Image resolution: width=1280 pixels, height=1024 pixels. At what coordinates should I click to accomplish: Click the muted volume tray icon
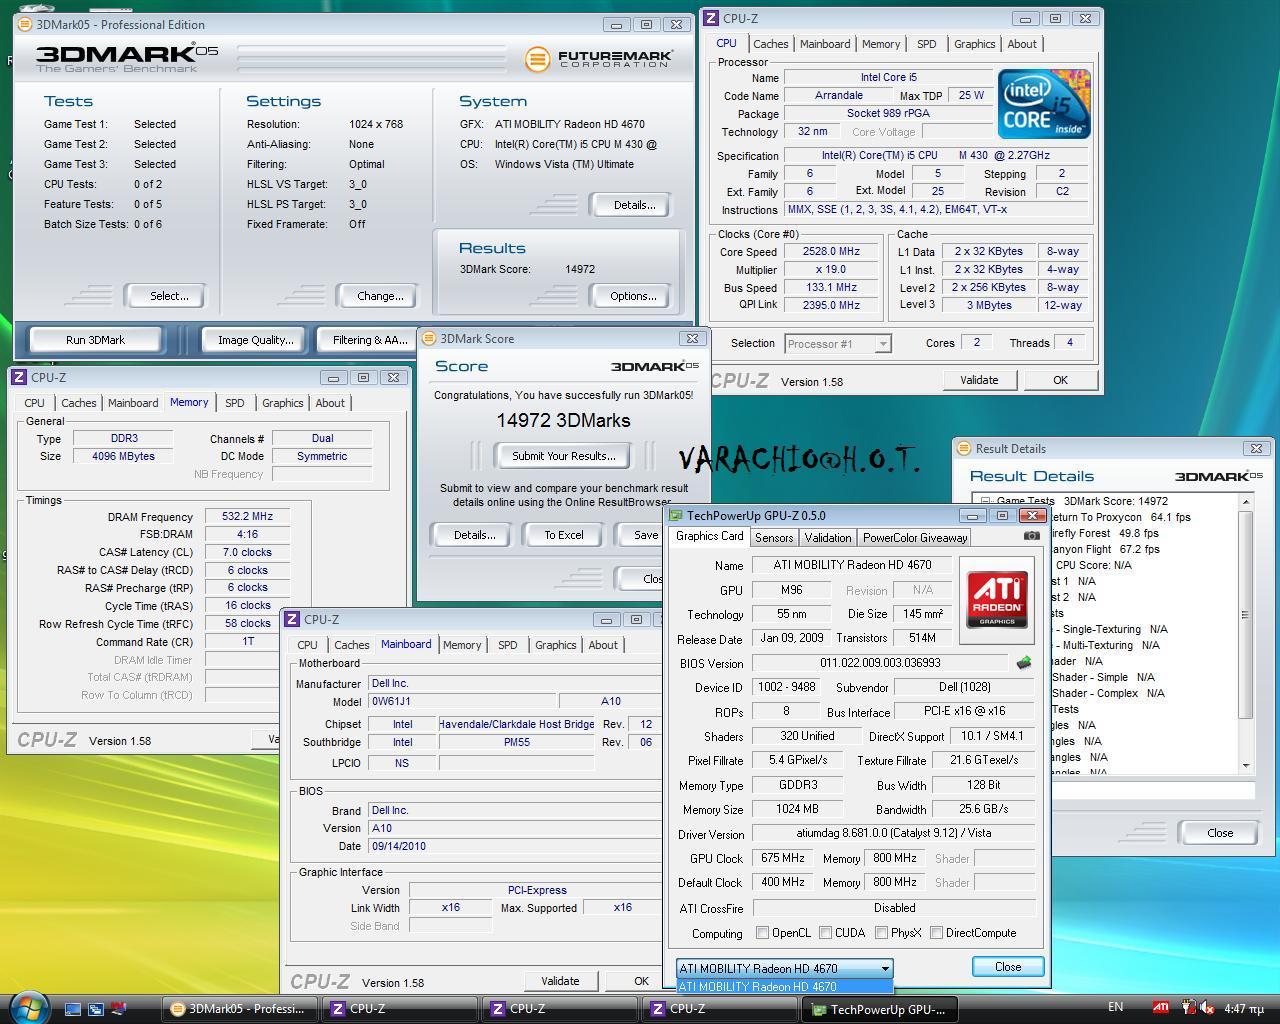(x=1206, y=1008)
